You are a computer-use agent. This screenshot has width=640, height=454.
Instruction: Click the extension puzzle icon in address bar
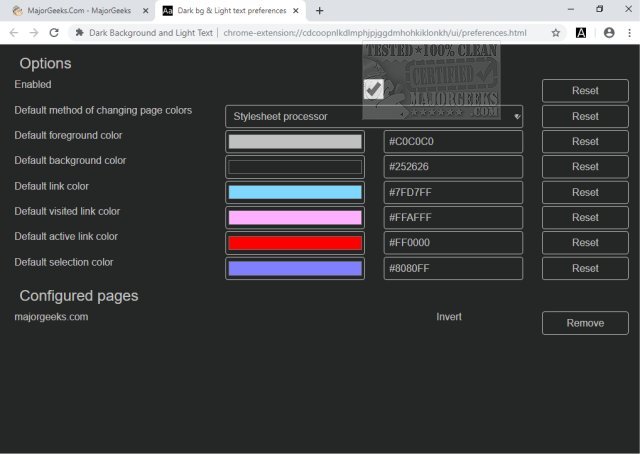[x=80, y=33]
